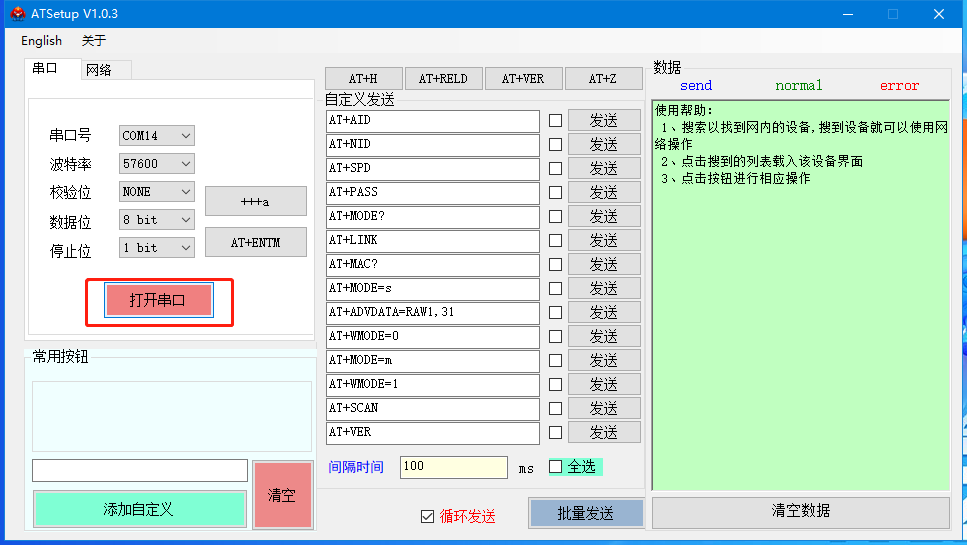Check the box next to AT+AID
The width and height of the screenshot is (967, 545).
[x=555, y=120]
